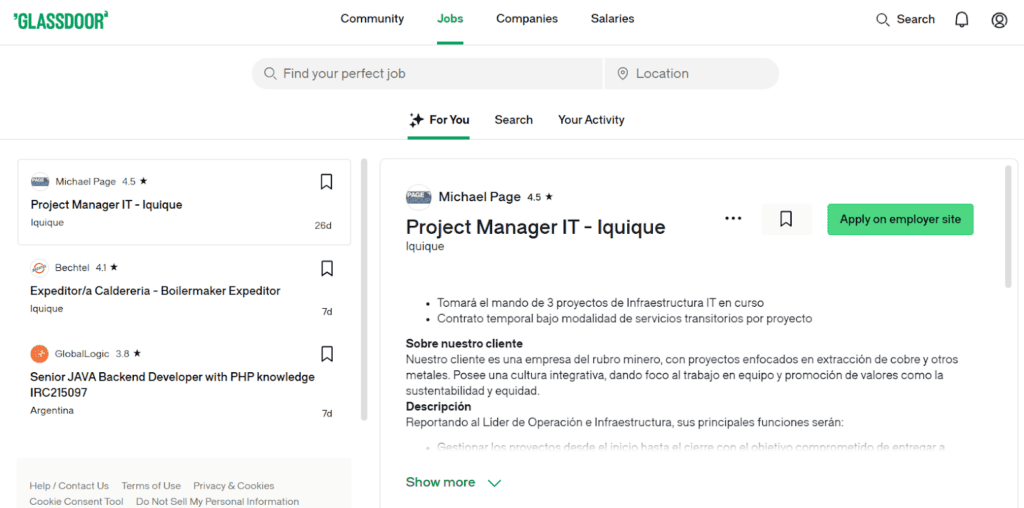Viewport: 1024px width, 508px height.
Task: Go to the Salaries section
Action: tap(613, 19)
